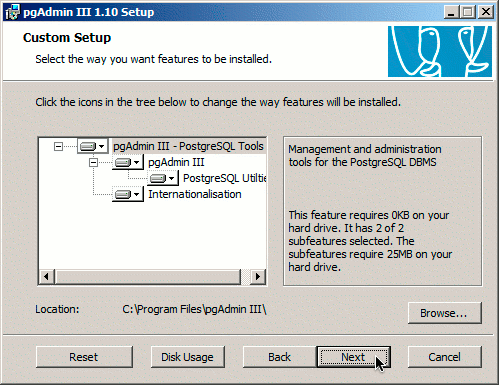Click the left arrow of the tree scrollbar

[x=47, y=276]
